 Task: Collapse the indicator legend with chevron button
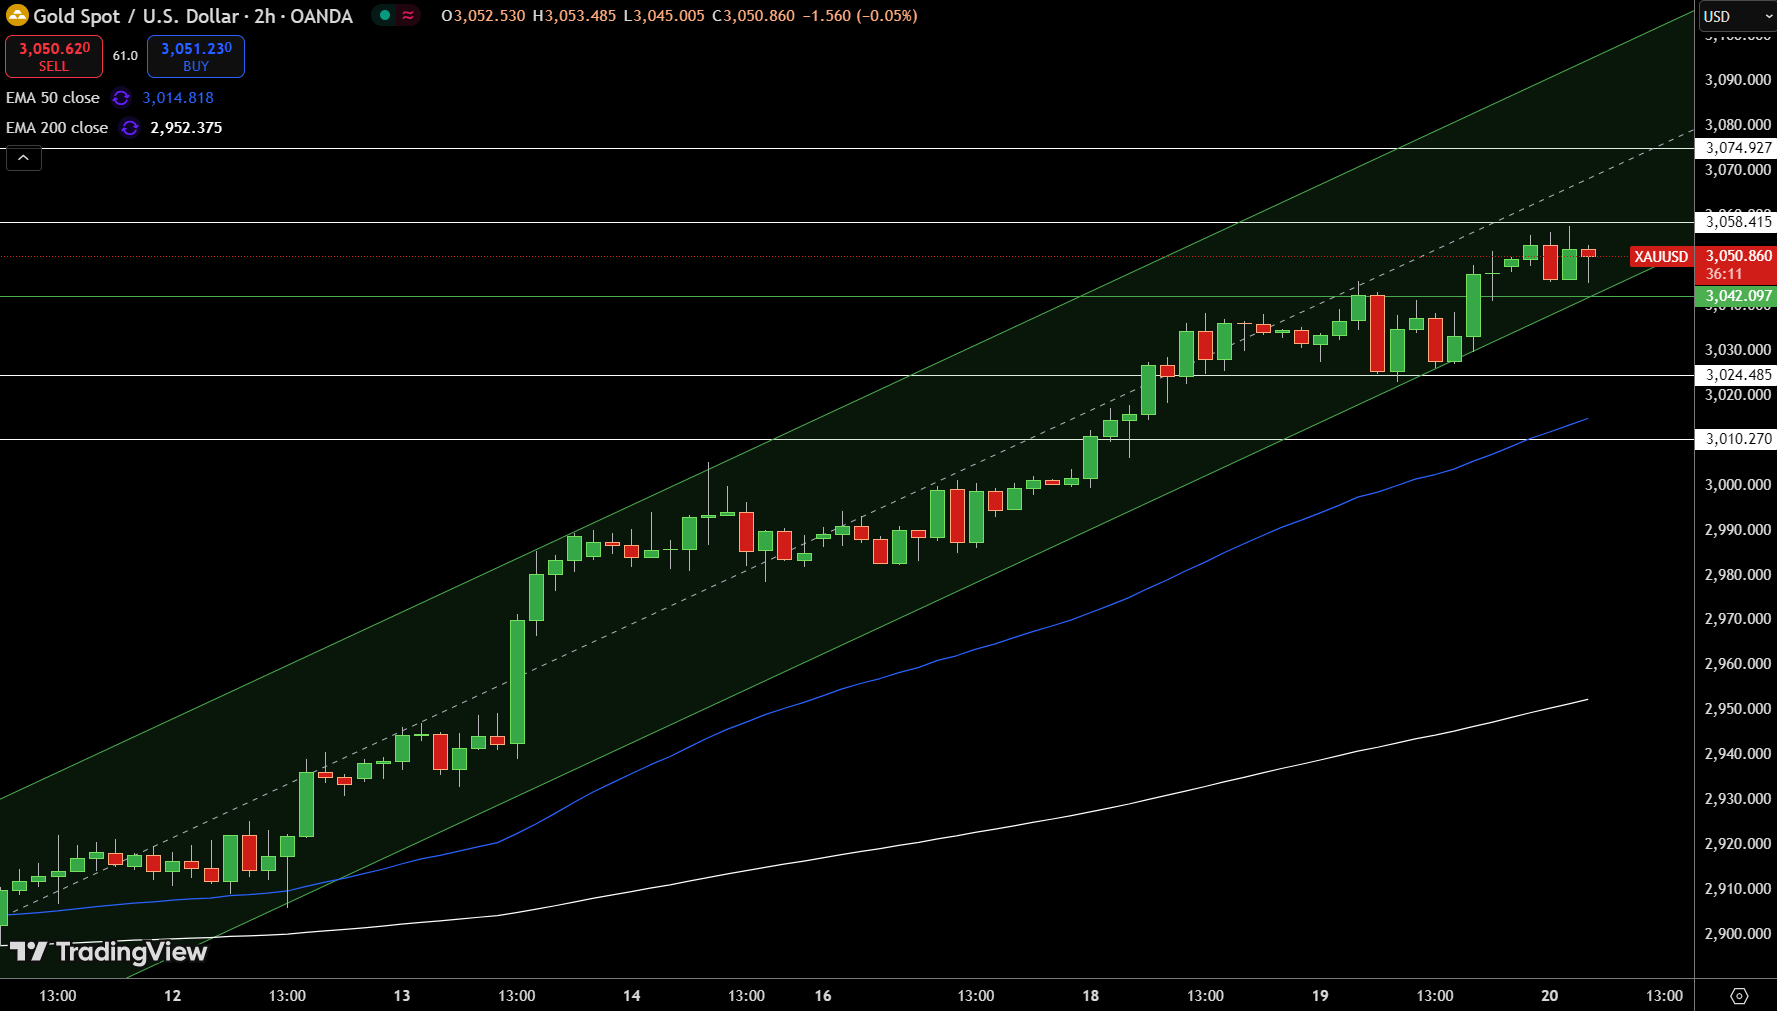24,158
